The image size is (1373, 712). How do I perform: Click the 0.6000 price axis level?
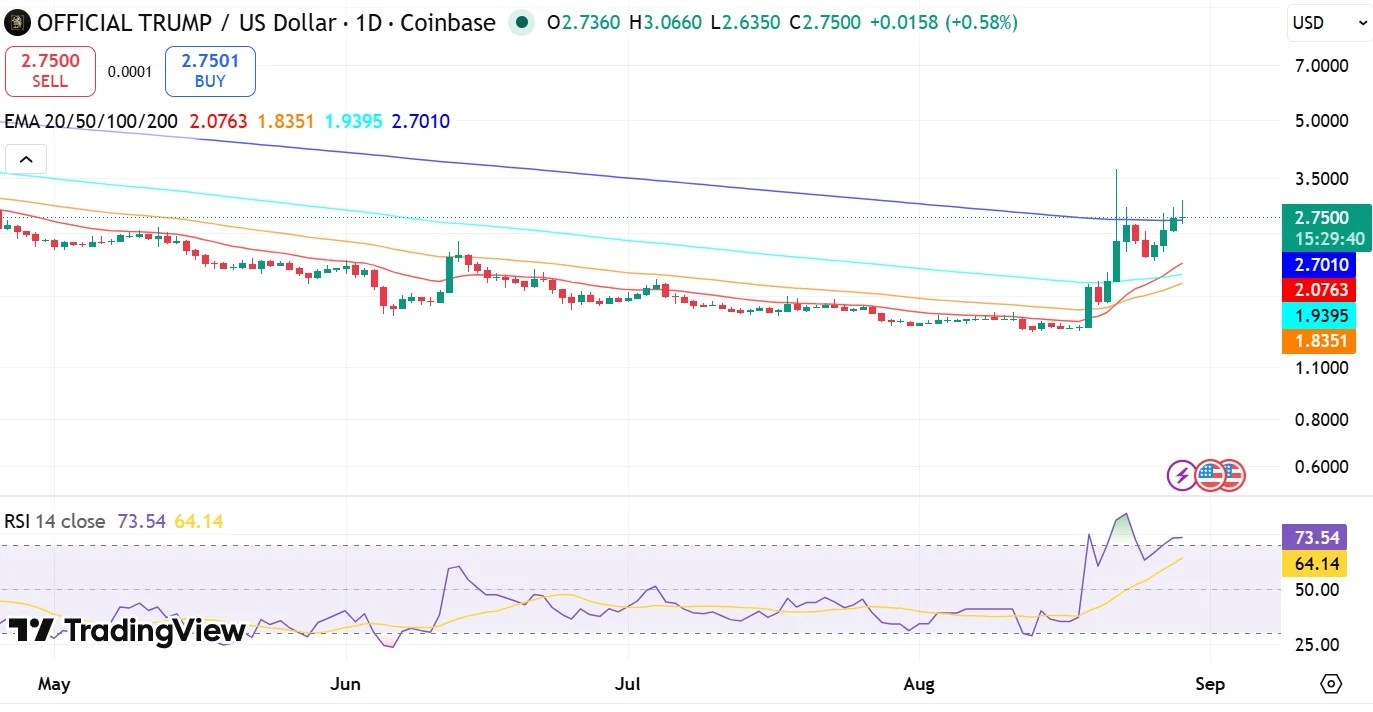click(1322, 467)
